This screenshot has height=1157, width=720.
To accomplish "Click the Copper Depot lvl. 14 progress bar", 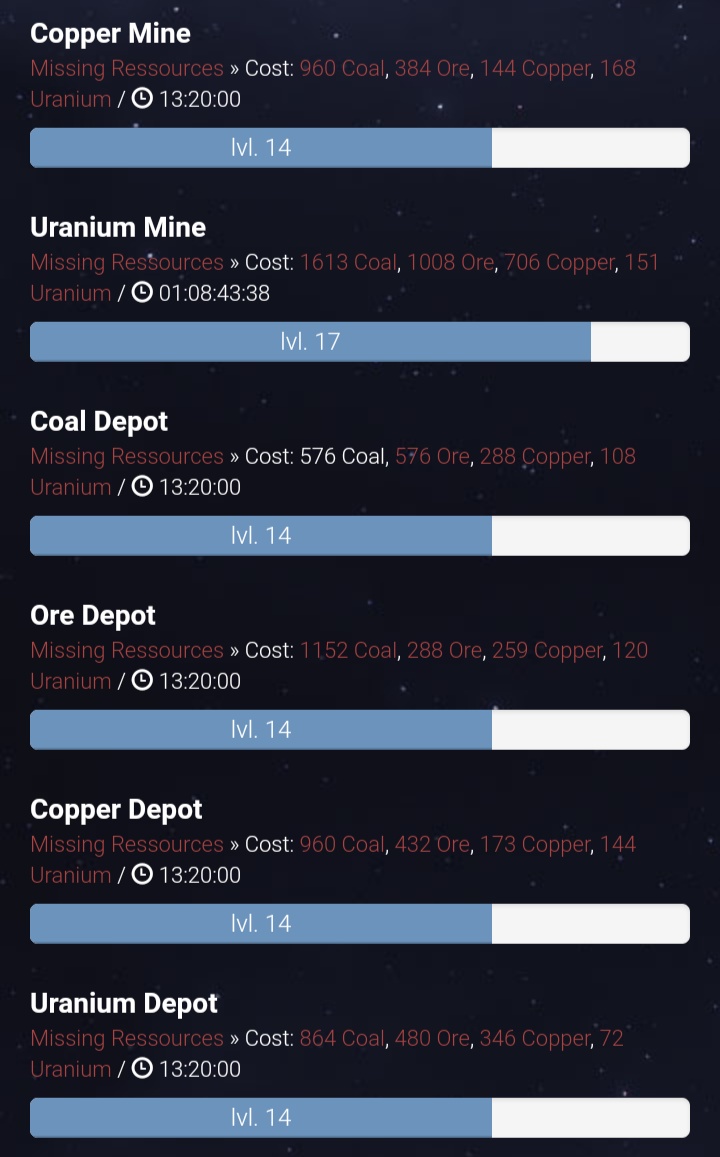I will [x=360, y=924].
